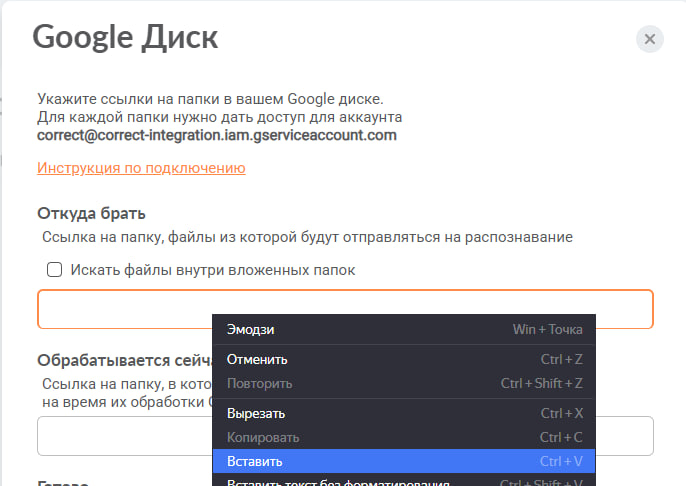Select Отменить in the context menu
This screenshot has height=486, width=686.
tap(404, 360)
